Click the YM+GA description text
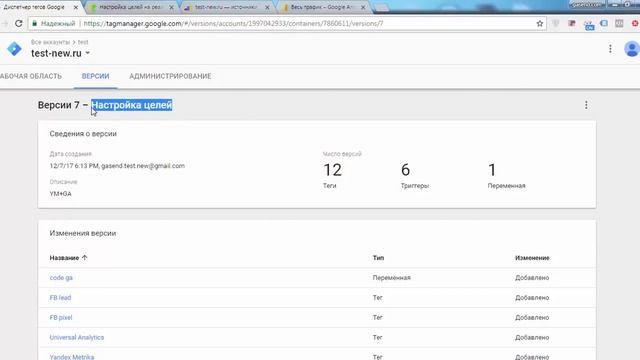 [x=60, y=193]
